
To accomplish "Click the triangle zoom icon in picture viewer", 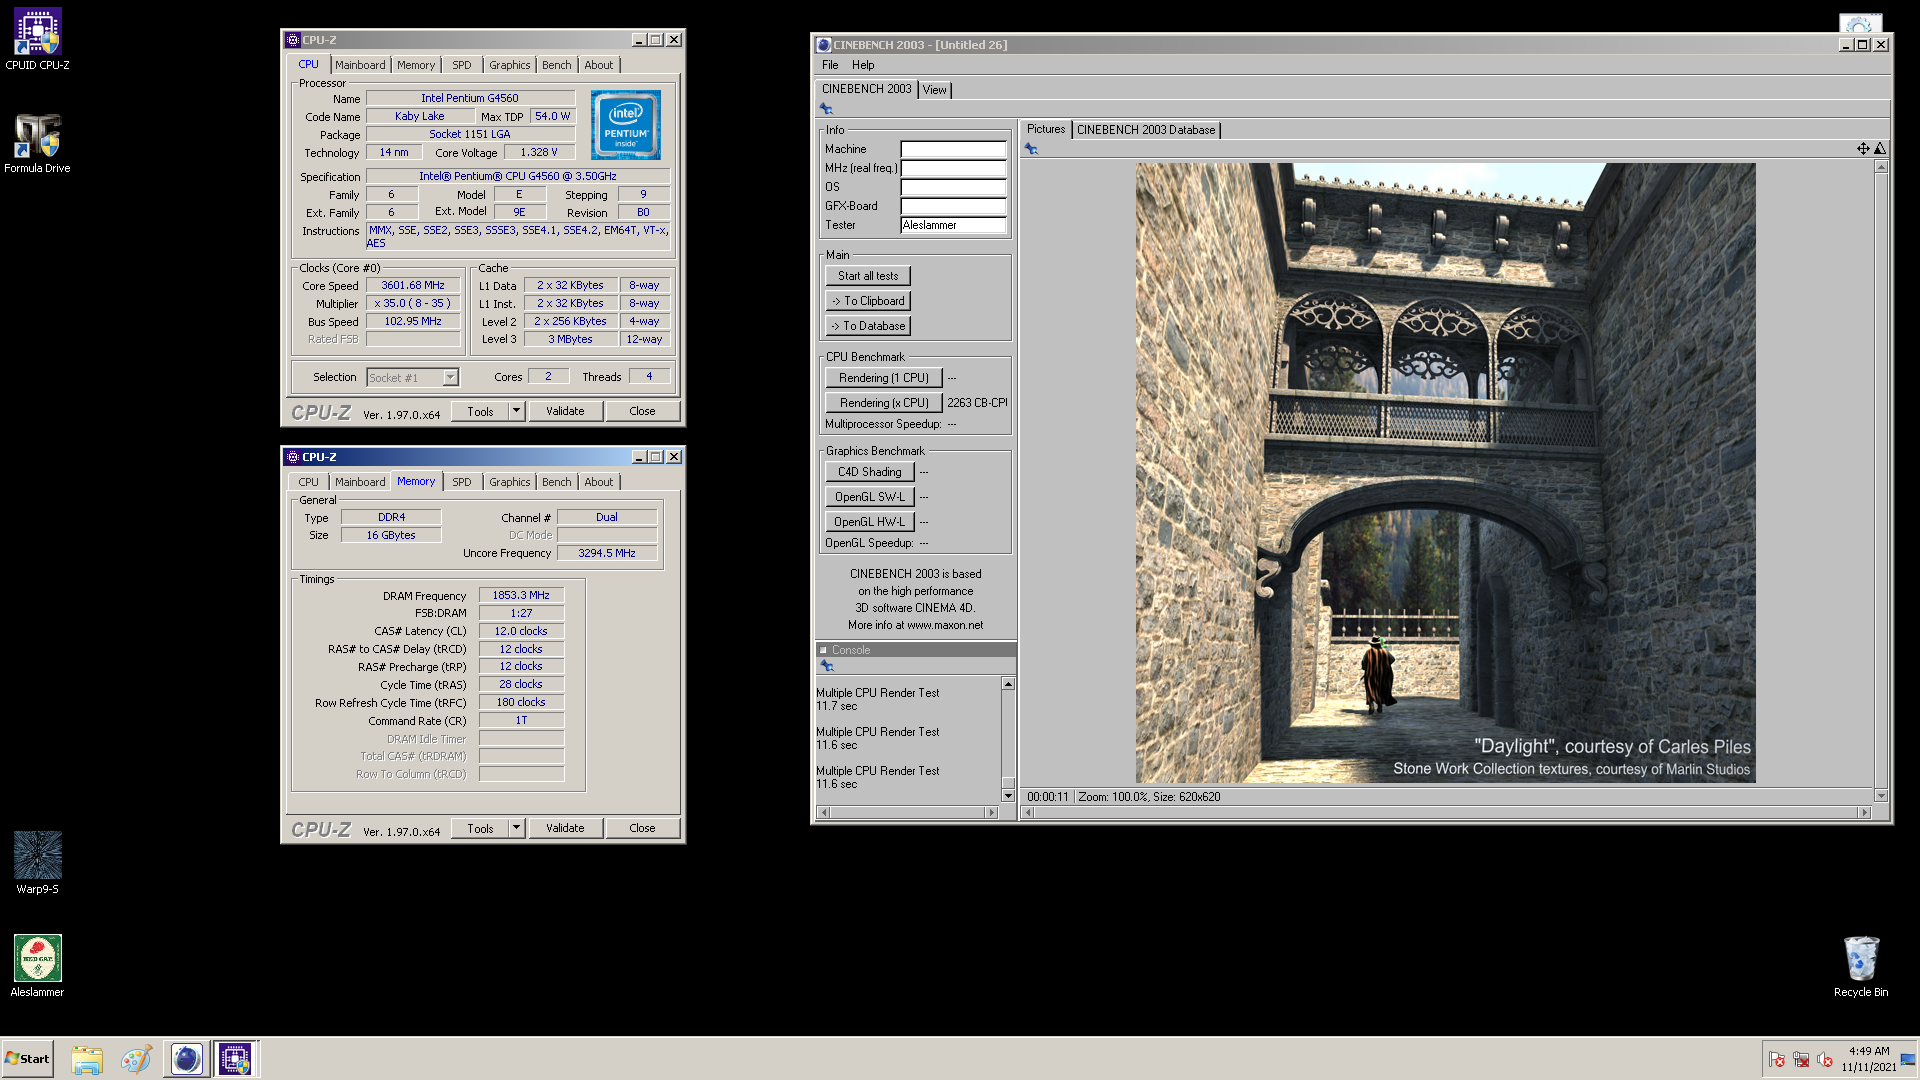I will [1880, 148].
